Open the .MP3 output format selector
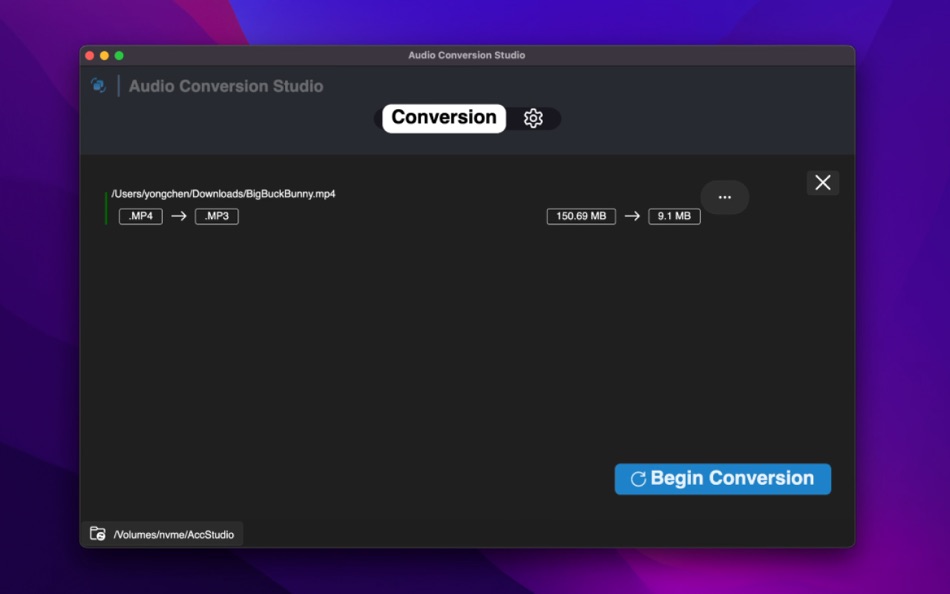 [x=216, y=216]
